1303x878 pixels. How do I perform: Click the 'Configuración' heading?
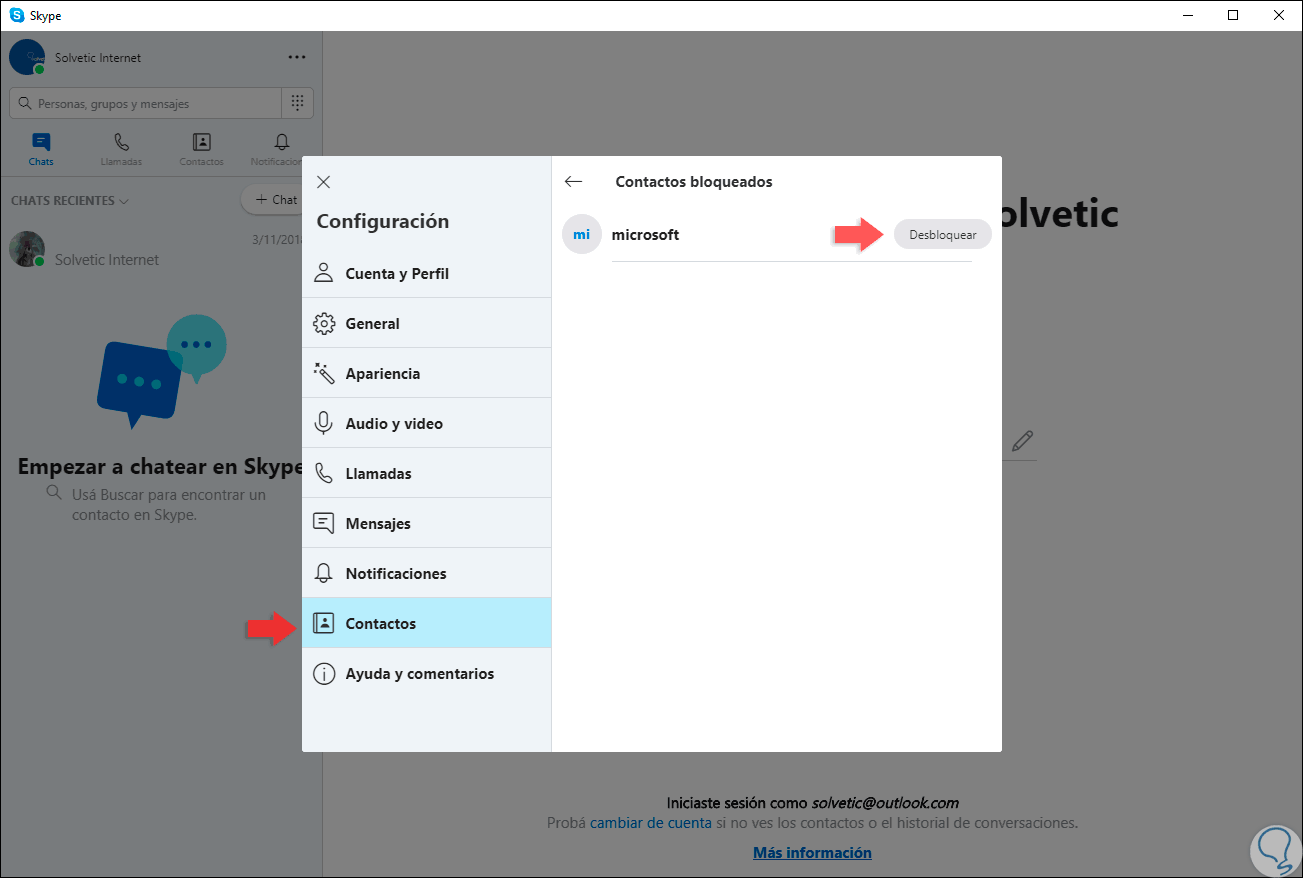coord(383,221)
